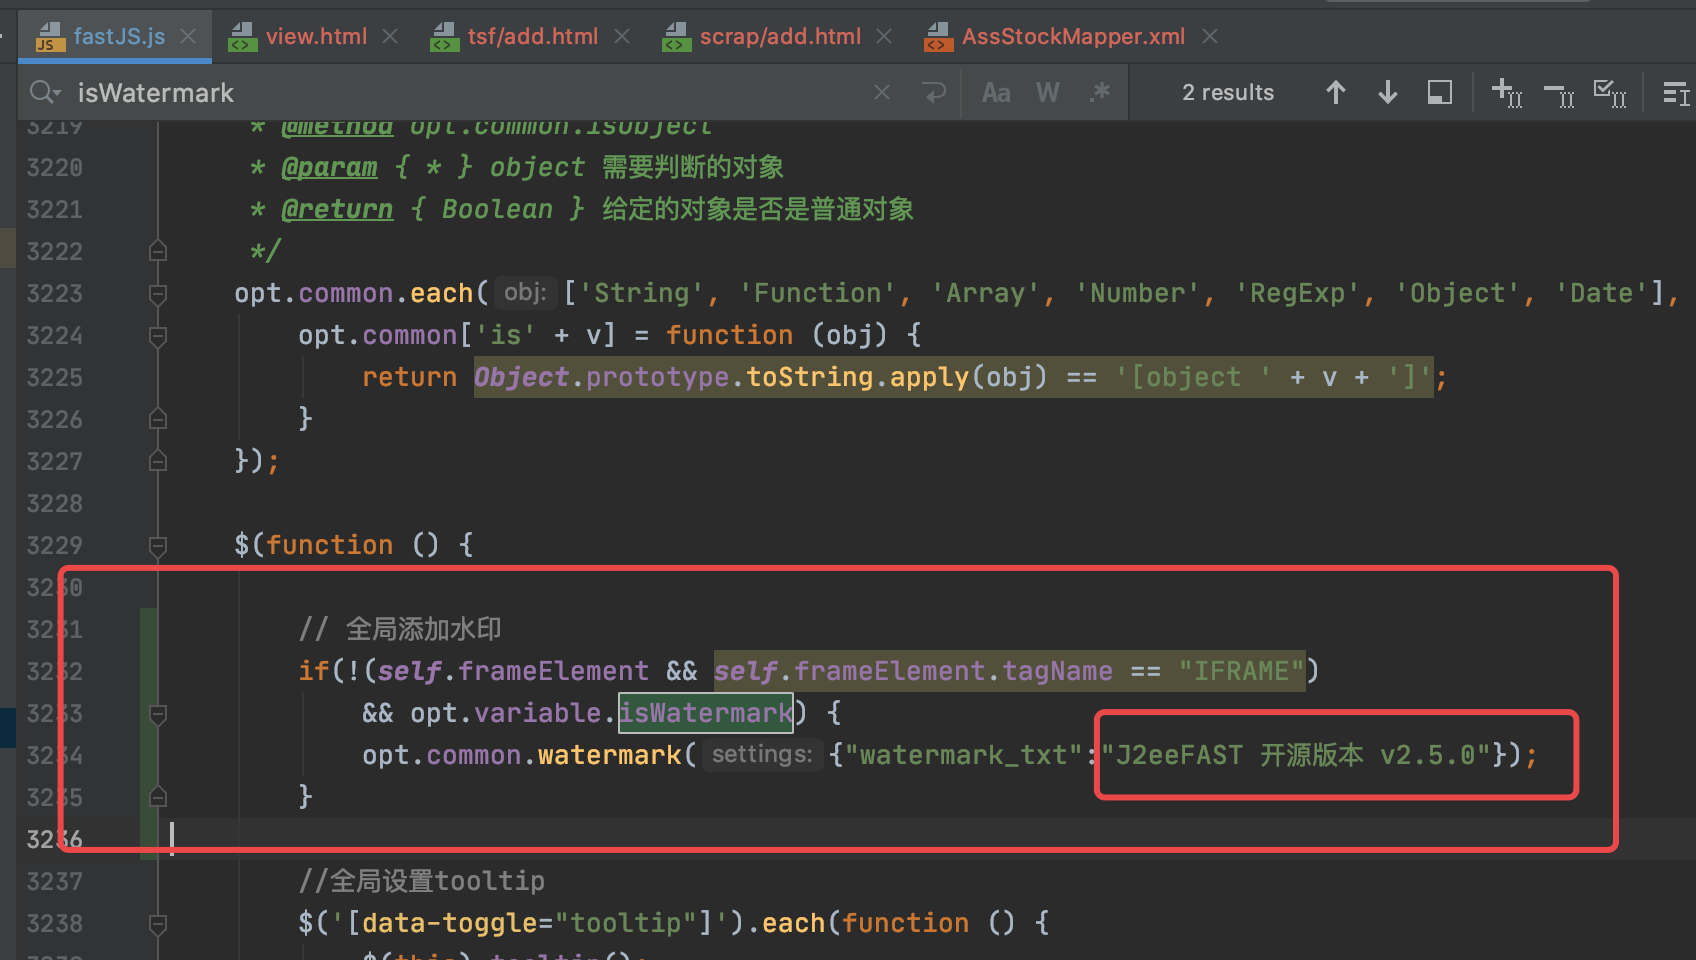
Task: Switch to the view.html tab
Action: pos(316,37)
